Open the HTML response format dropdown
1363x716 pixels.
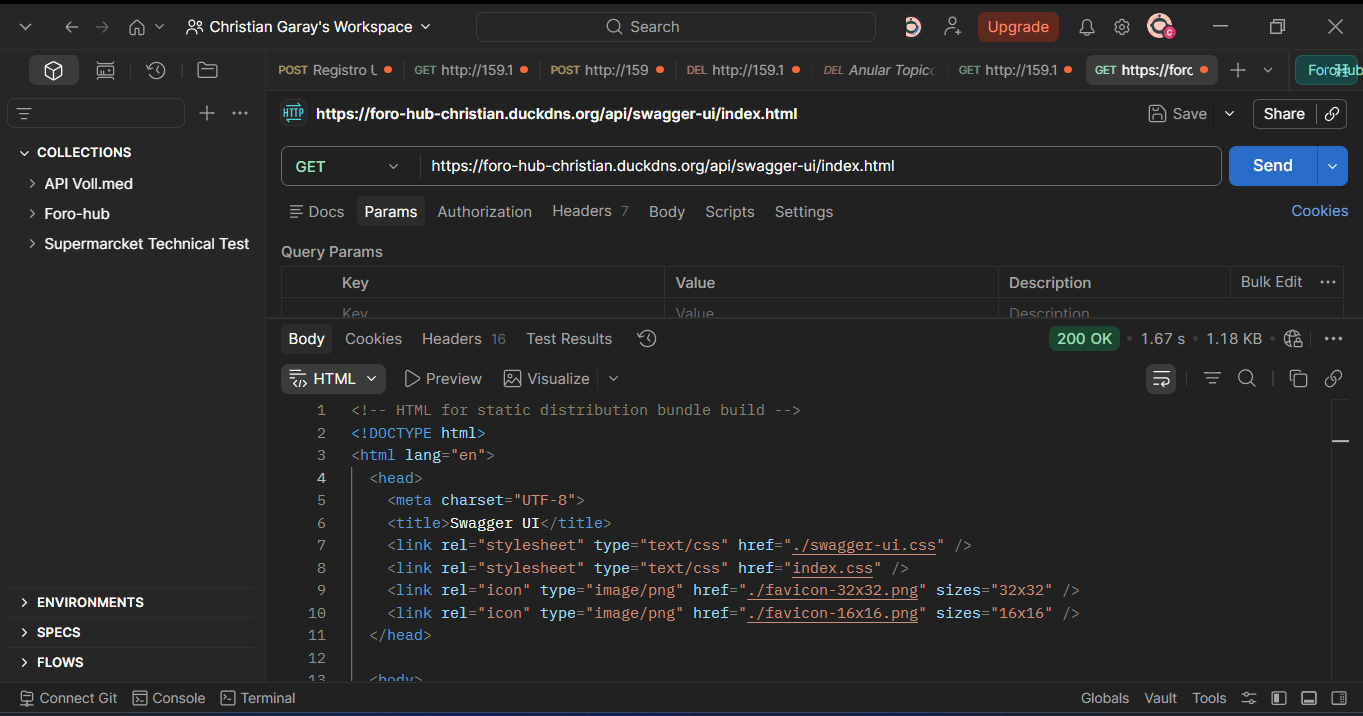(x=333, y=379)
